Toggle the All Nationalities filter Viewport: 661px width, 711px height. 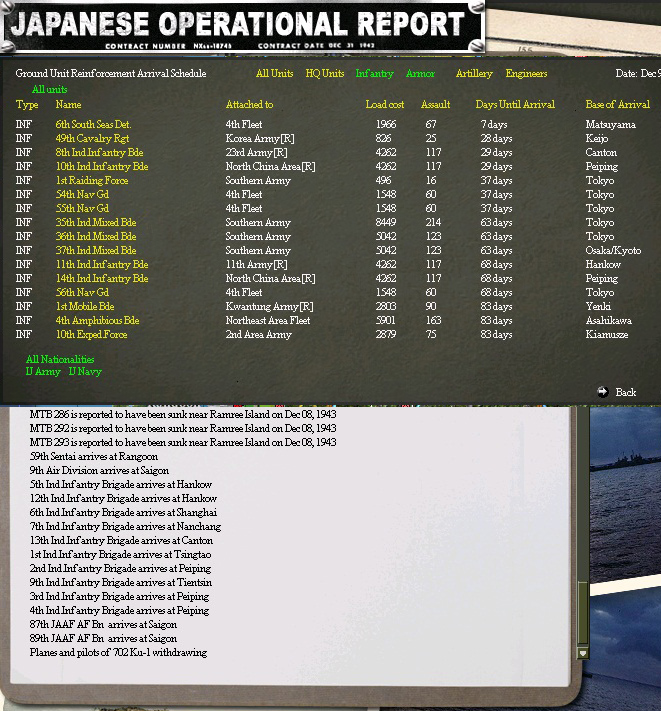(60, 359)
